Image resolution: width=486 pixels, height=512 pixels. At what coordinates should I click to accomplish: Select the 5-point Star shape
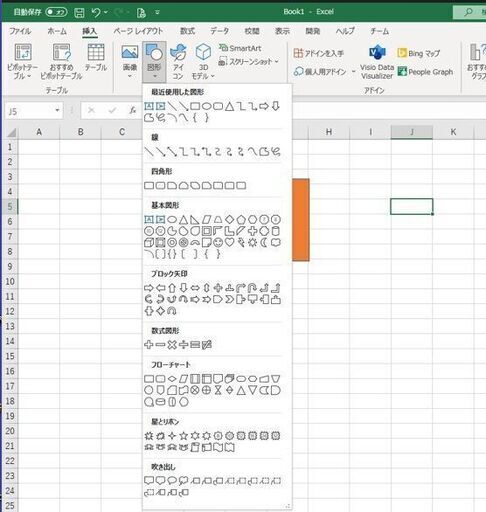[183, 436]
